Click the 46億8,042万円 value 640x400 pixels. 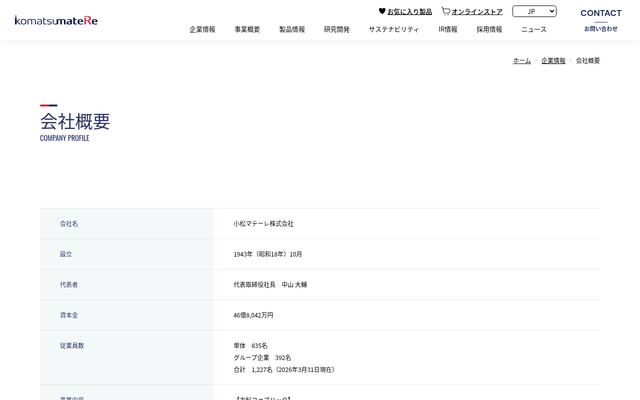(253, 315)
